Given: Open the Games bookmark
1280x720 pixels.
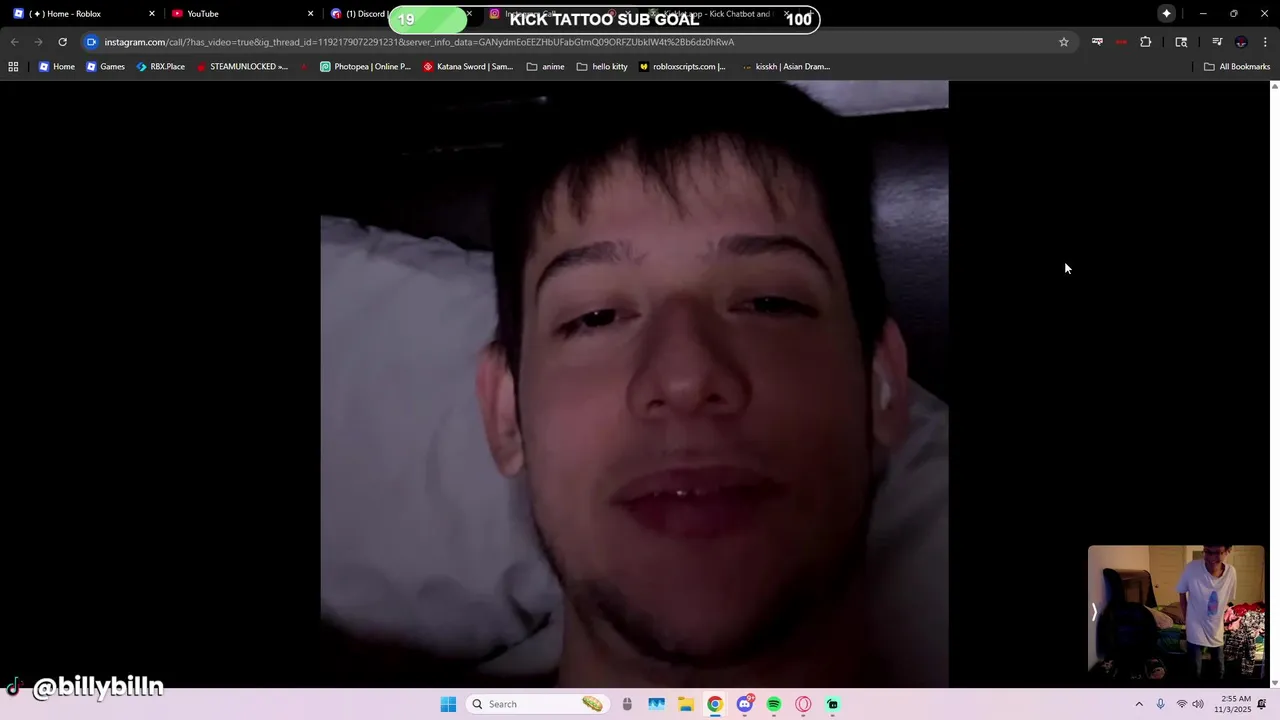Looking at the screenshot, I should point(106,67).
